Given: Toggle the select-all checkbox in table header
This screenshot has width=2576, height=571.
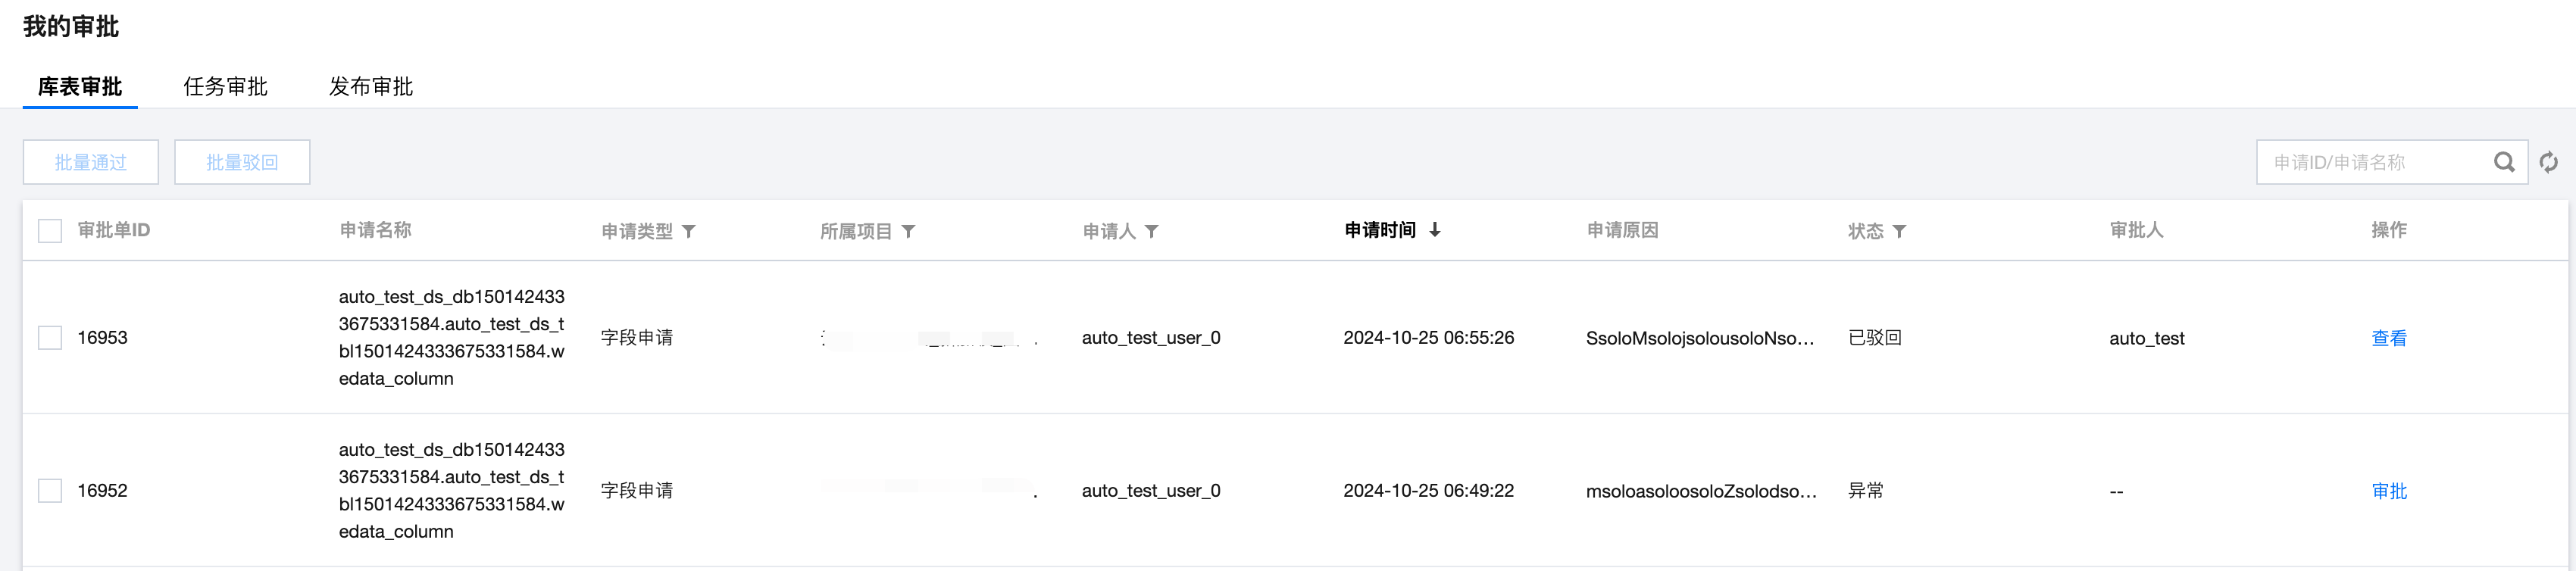Looking at the screenshot, I should click(50, 231).
